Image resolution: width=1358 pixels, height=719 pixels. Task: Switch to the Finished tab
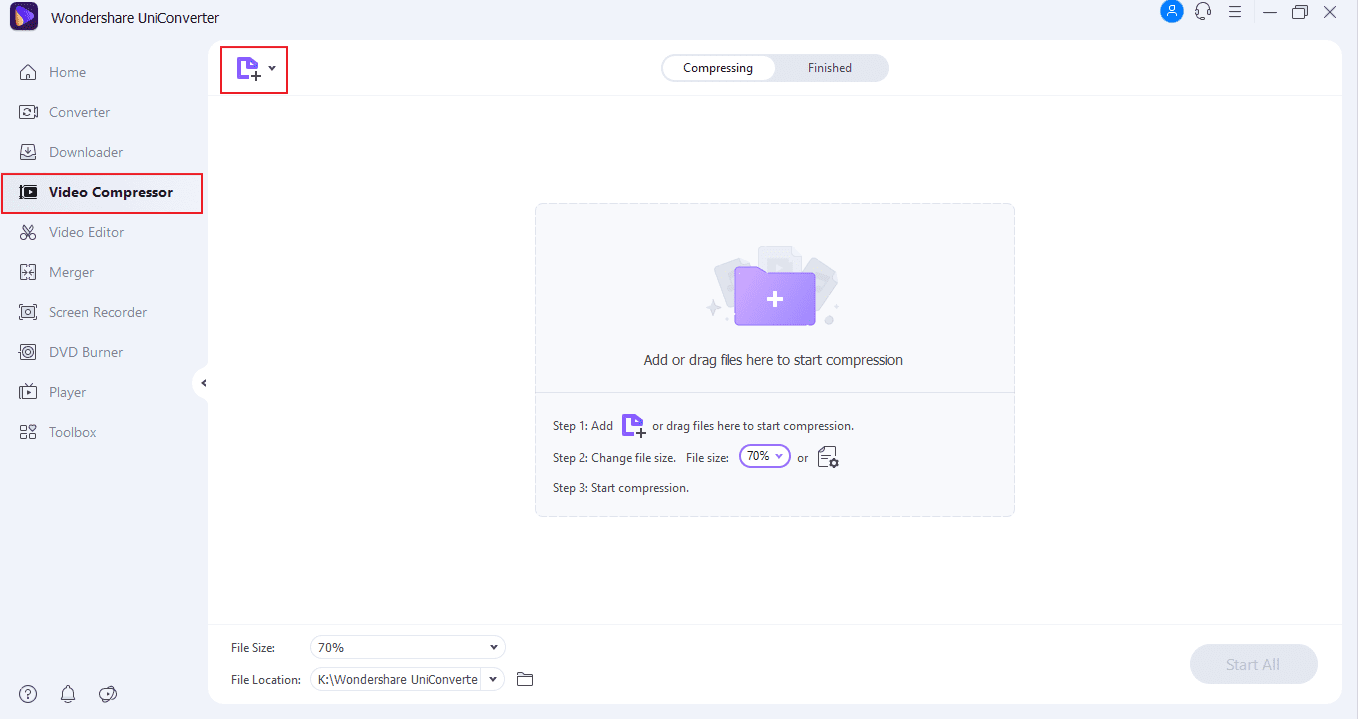(x=829, y=68)
